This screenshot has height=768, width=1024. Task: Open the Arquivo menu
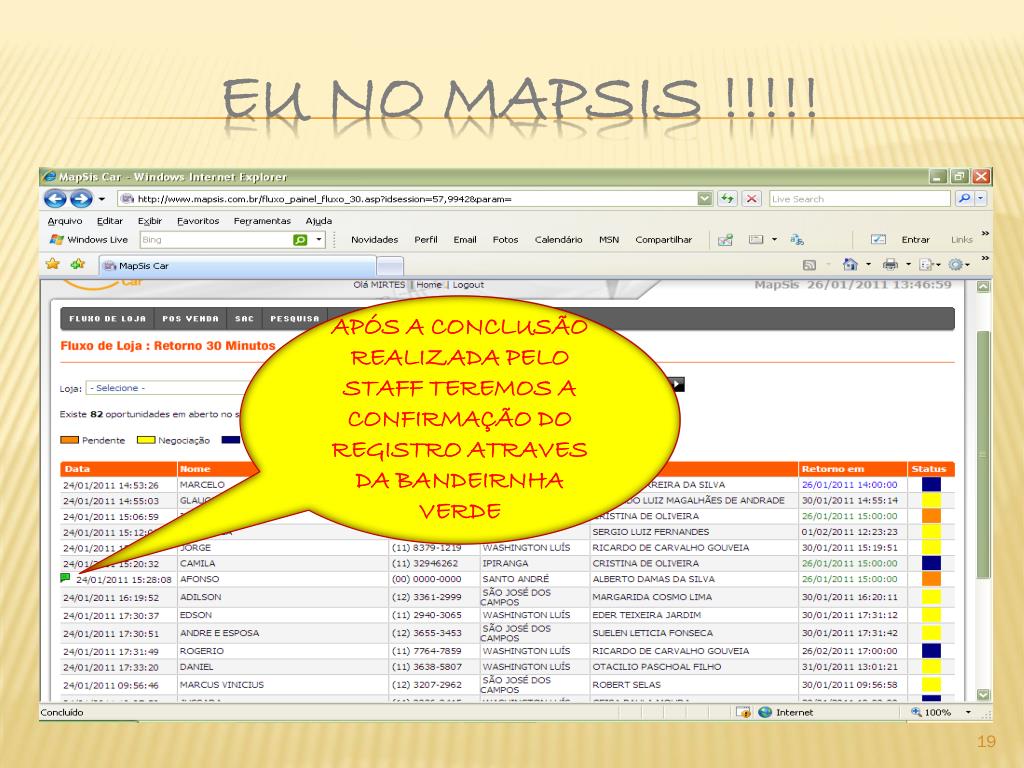(x=65, y=221)
